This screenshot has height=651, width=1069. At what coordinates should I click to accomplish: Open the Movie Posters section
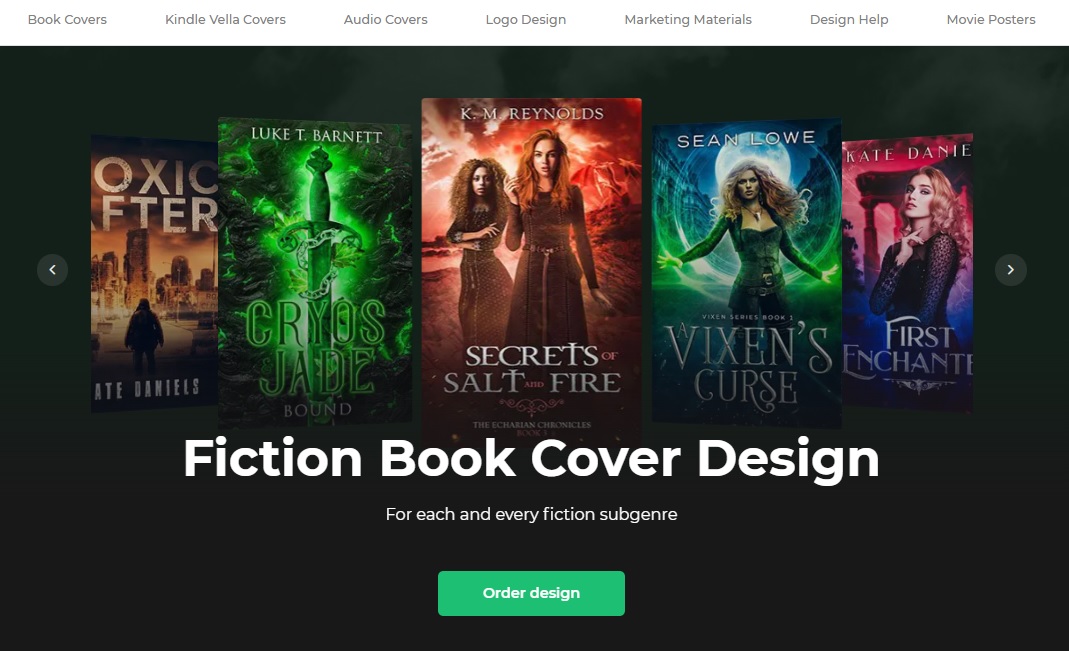[990, 19]
